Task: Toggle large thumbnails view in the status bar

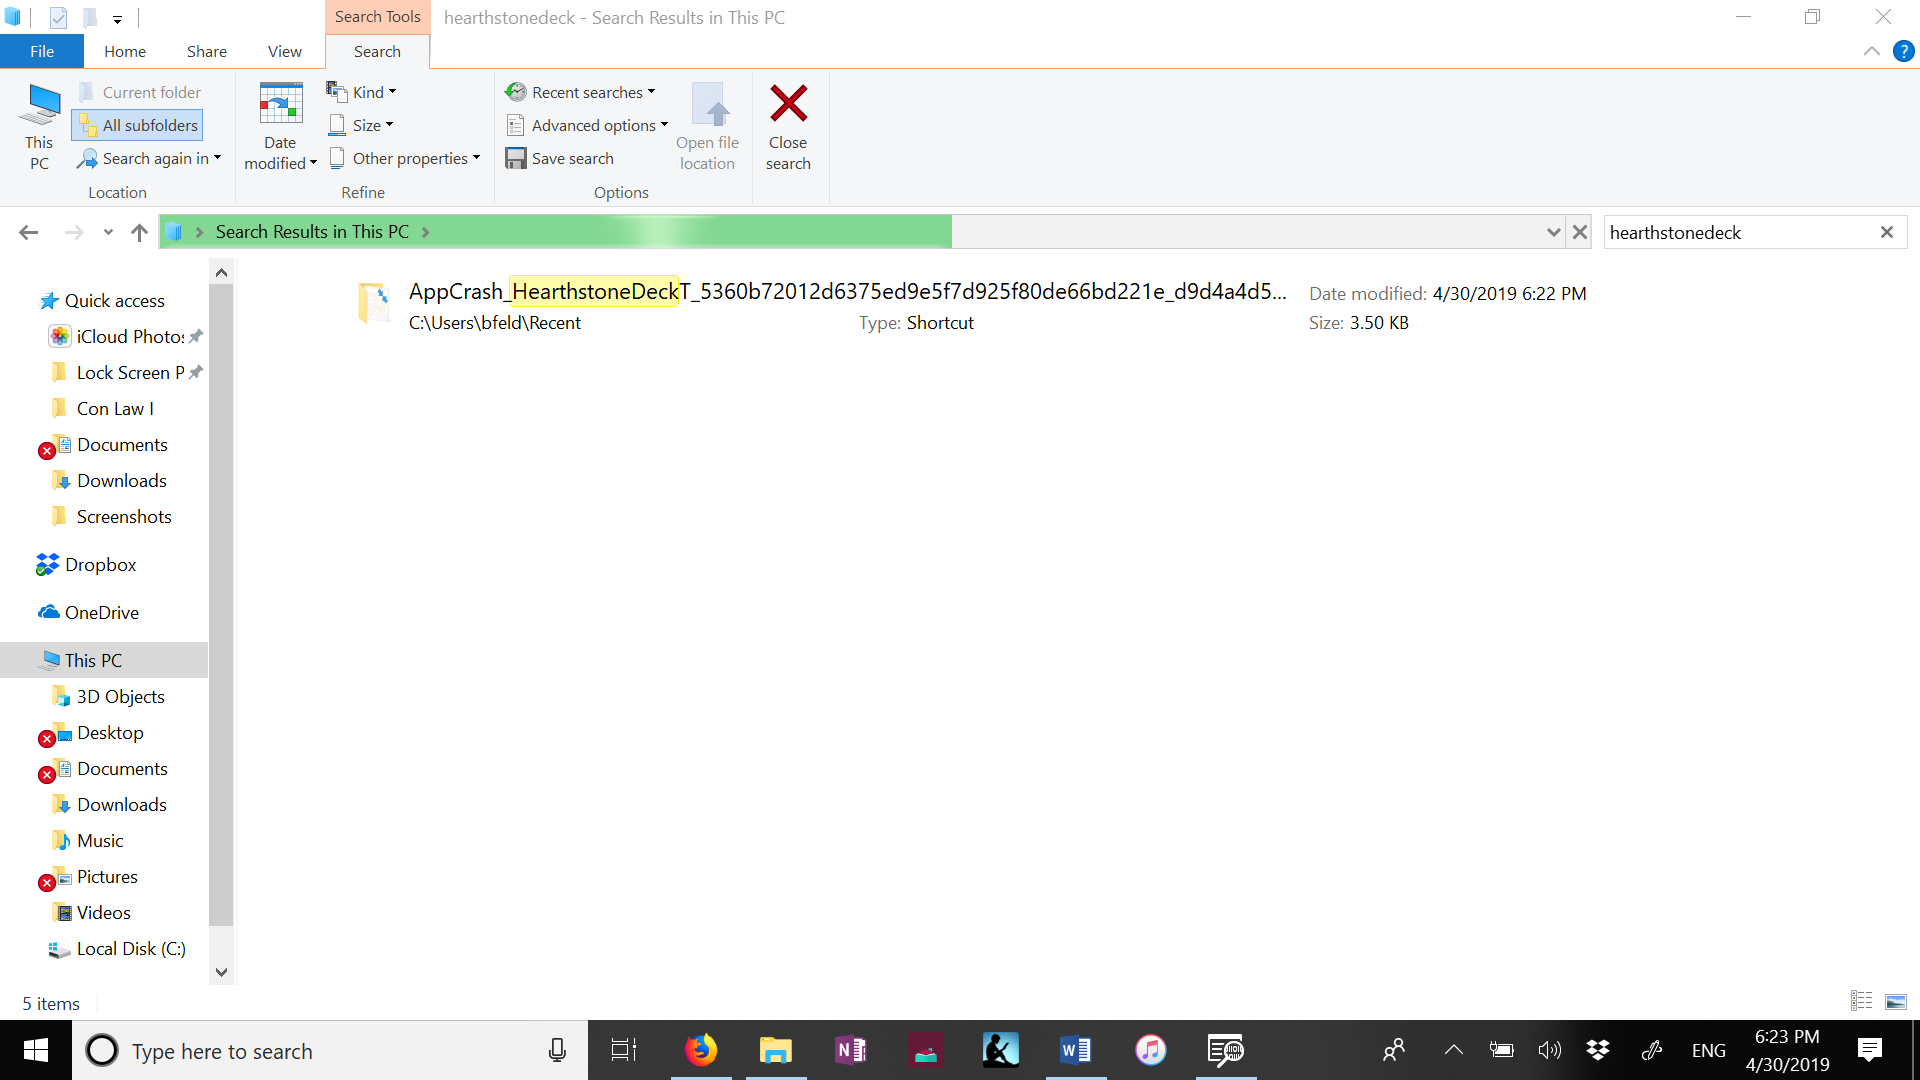Action: pos(1895,1000)
